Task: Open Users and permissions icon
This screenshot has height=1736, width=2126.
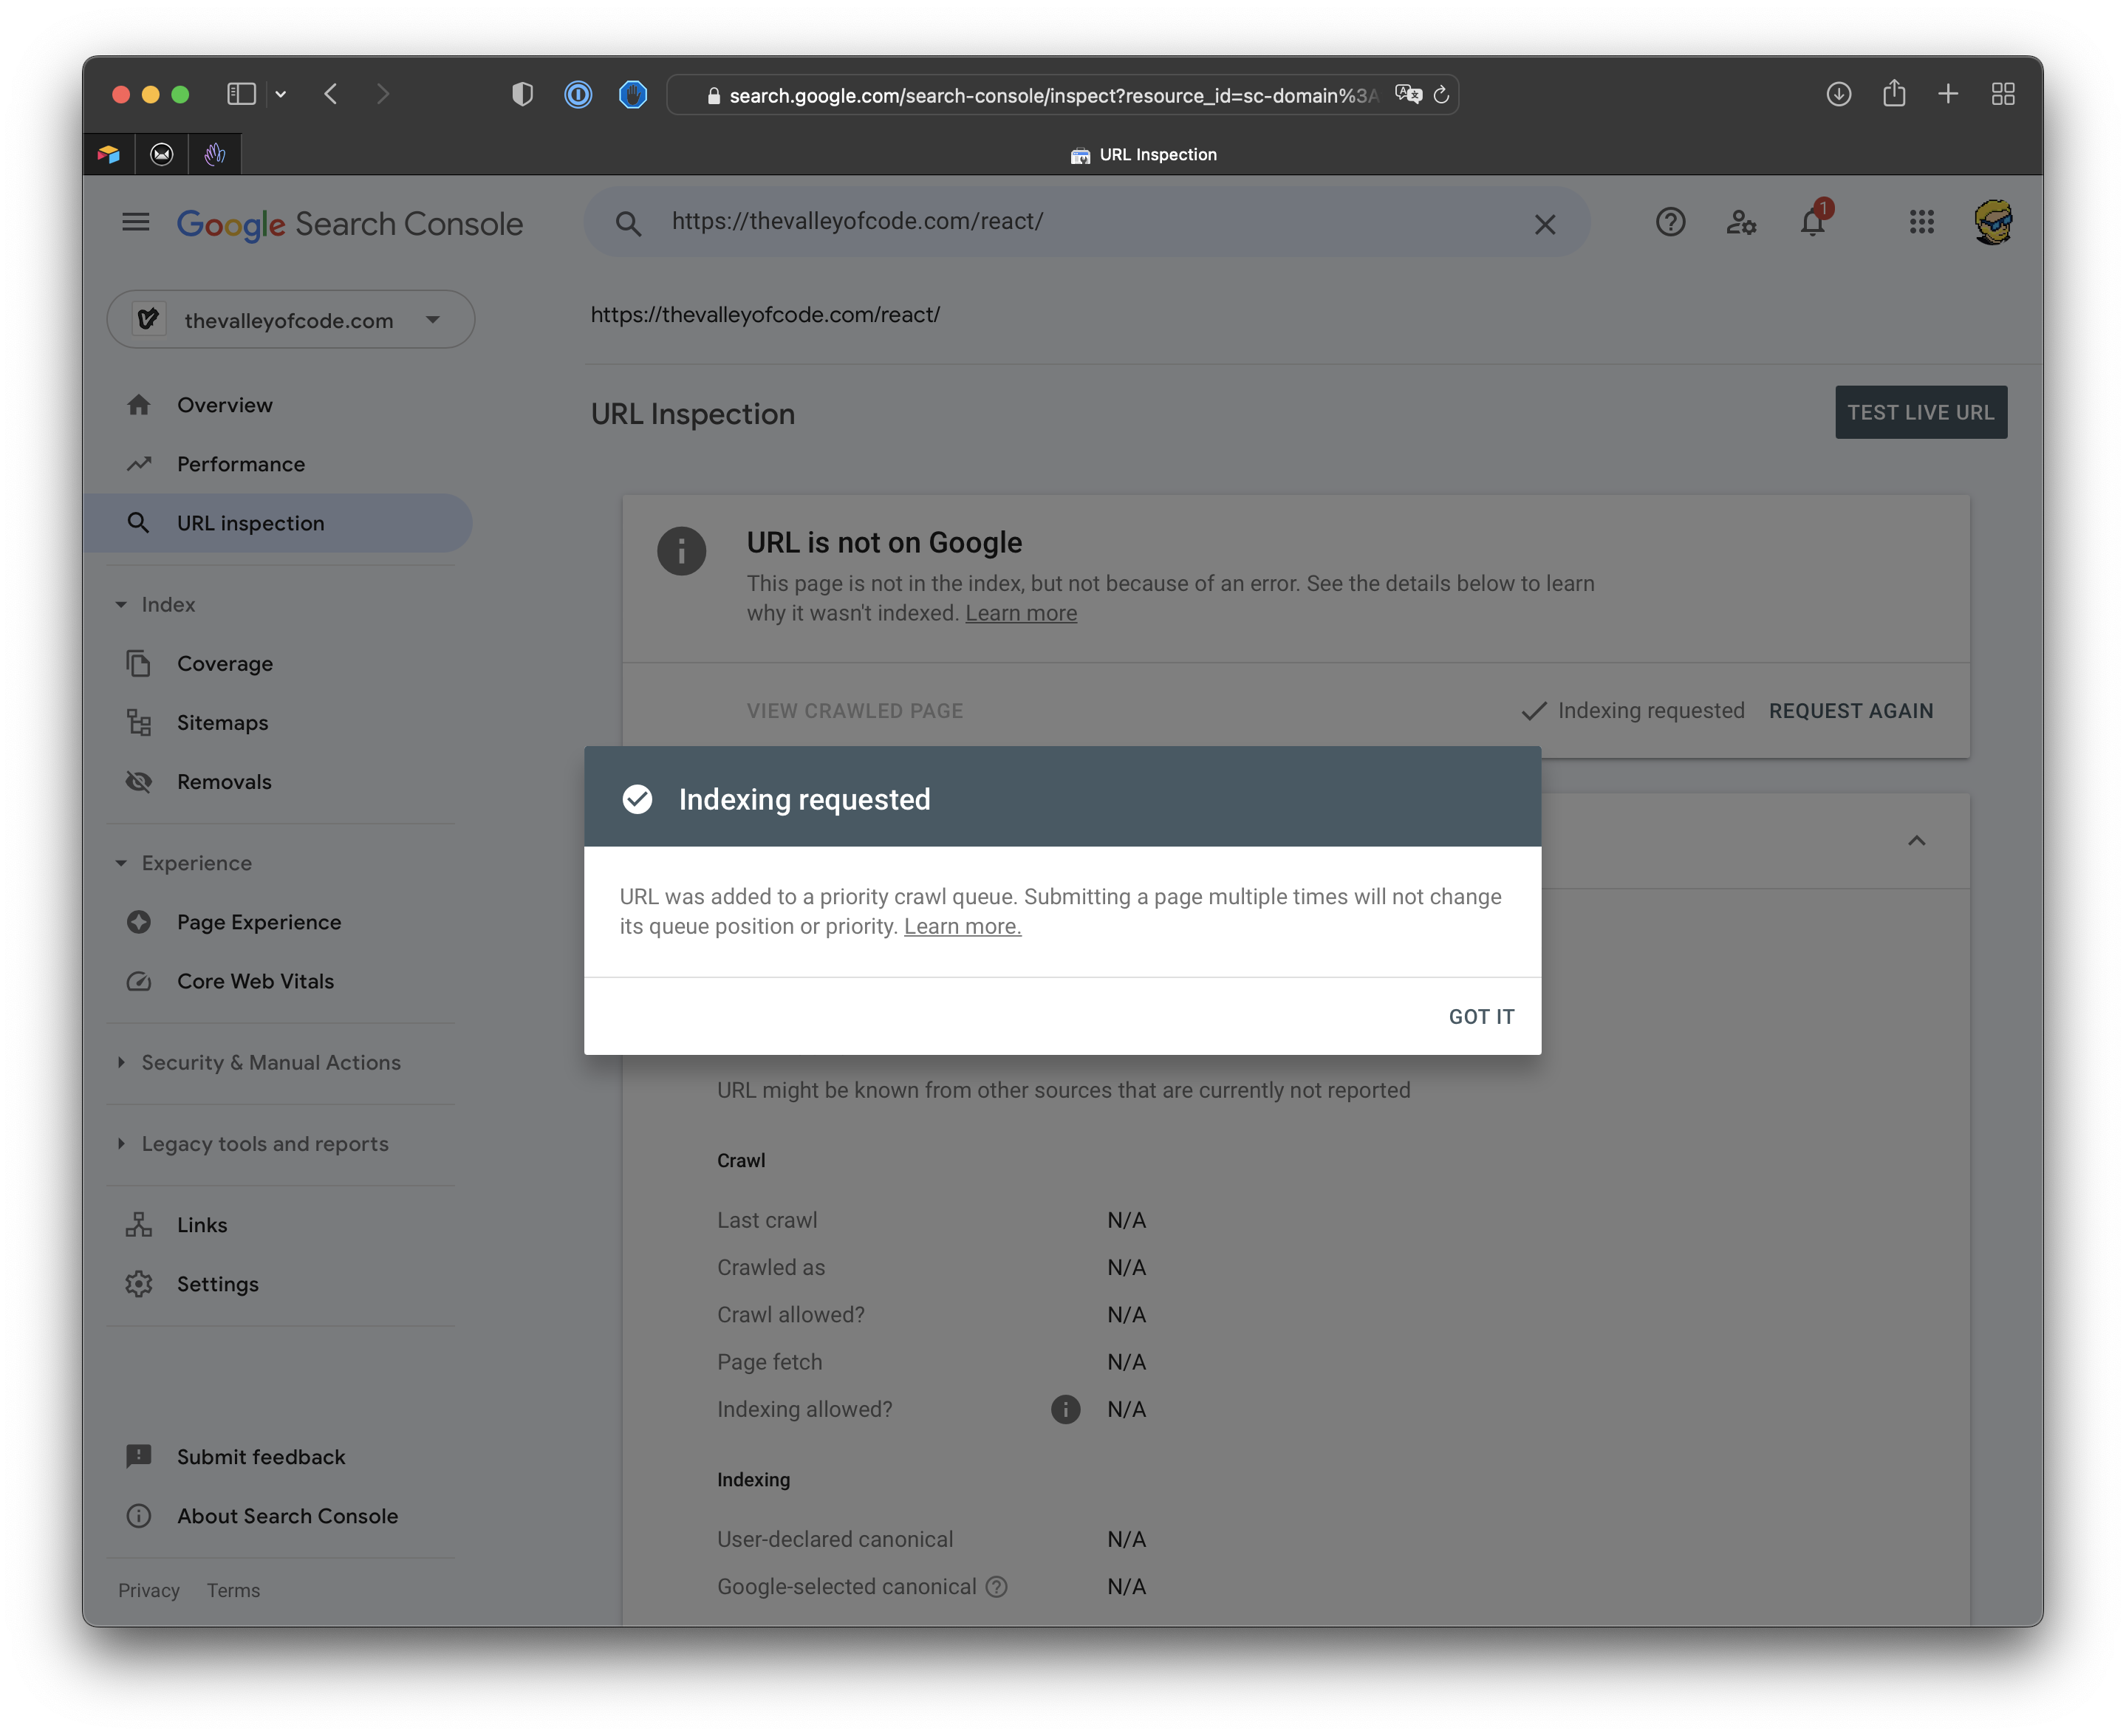Action: (x=1741, y=222)
